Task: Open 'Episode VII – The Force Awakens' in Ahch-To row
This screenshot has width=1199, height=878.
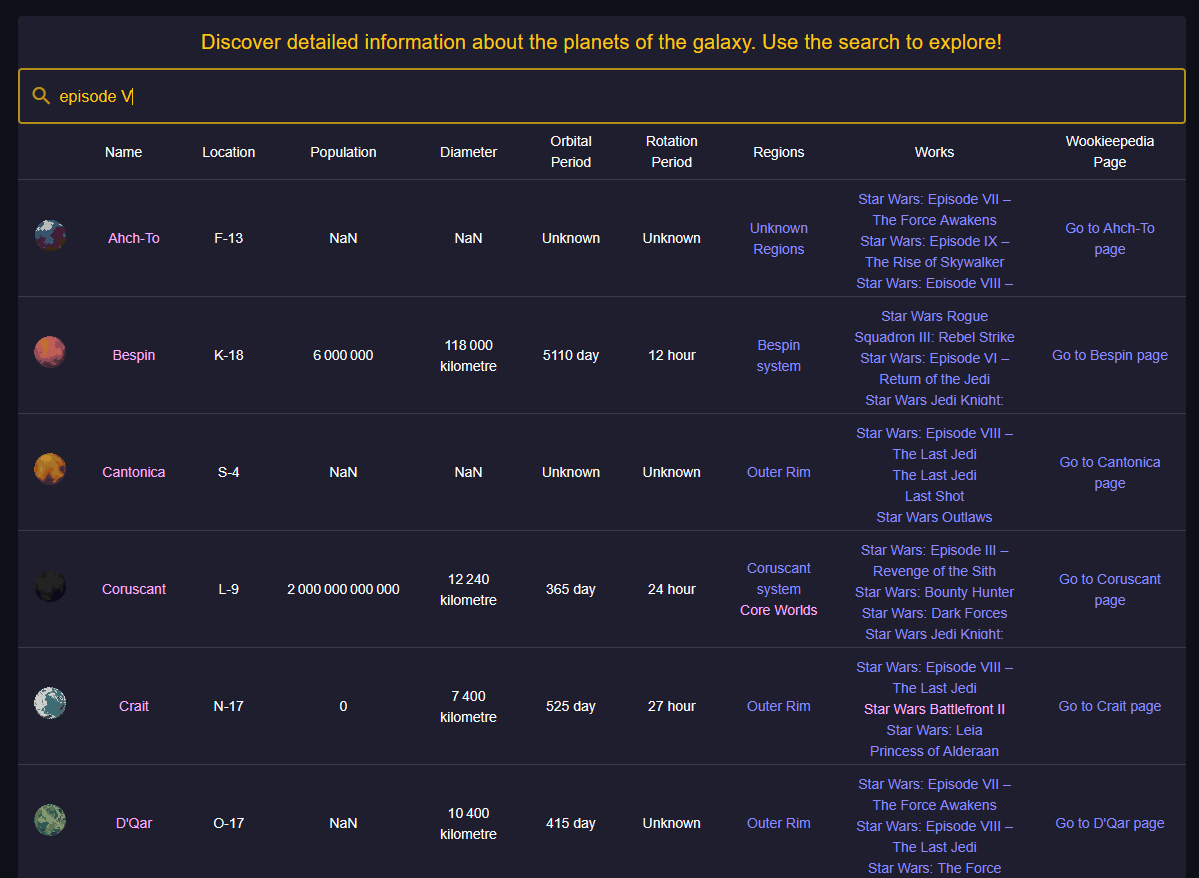Action: (934, 210)
